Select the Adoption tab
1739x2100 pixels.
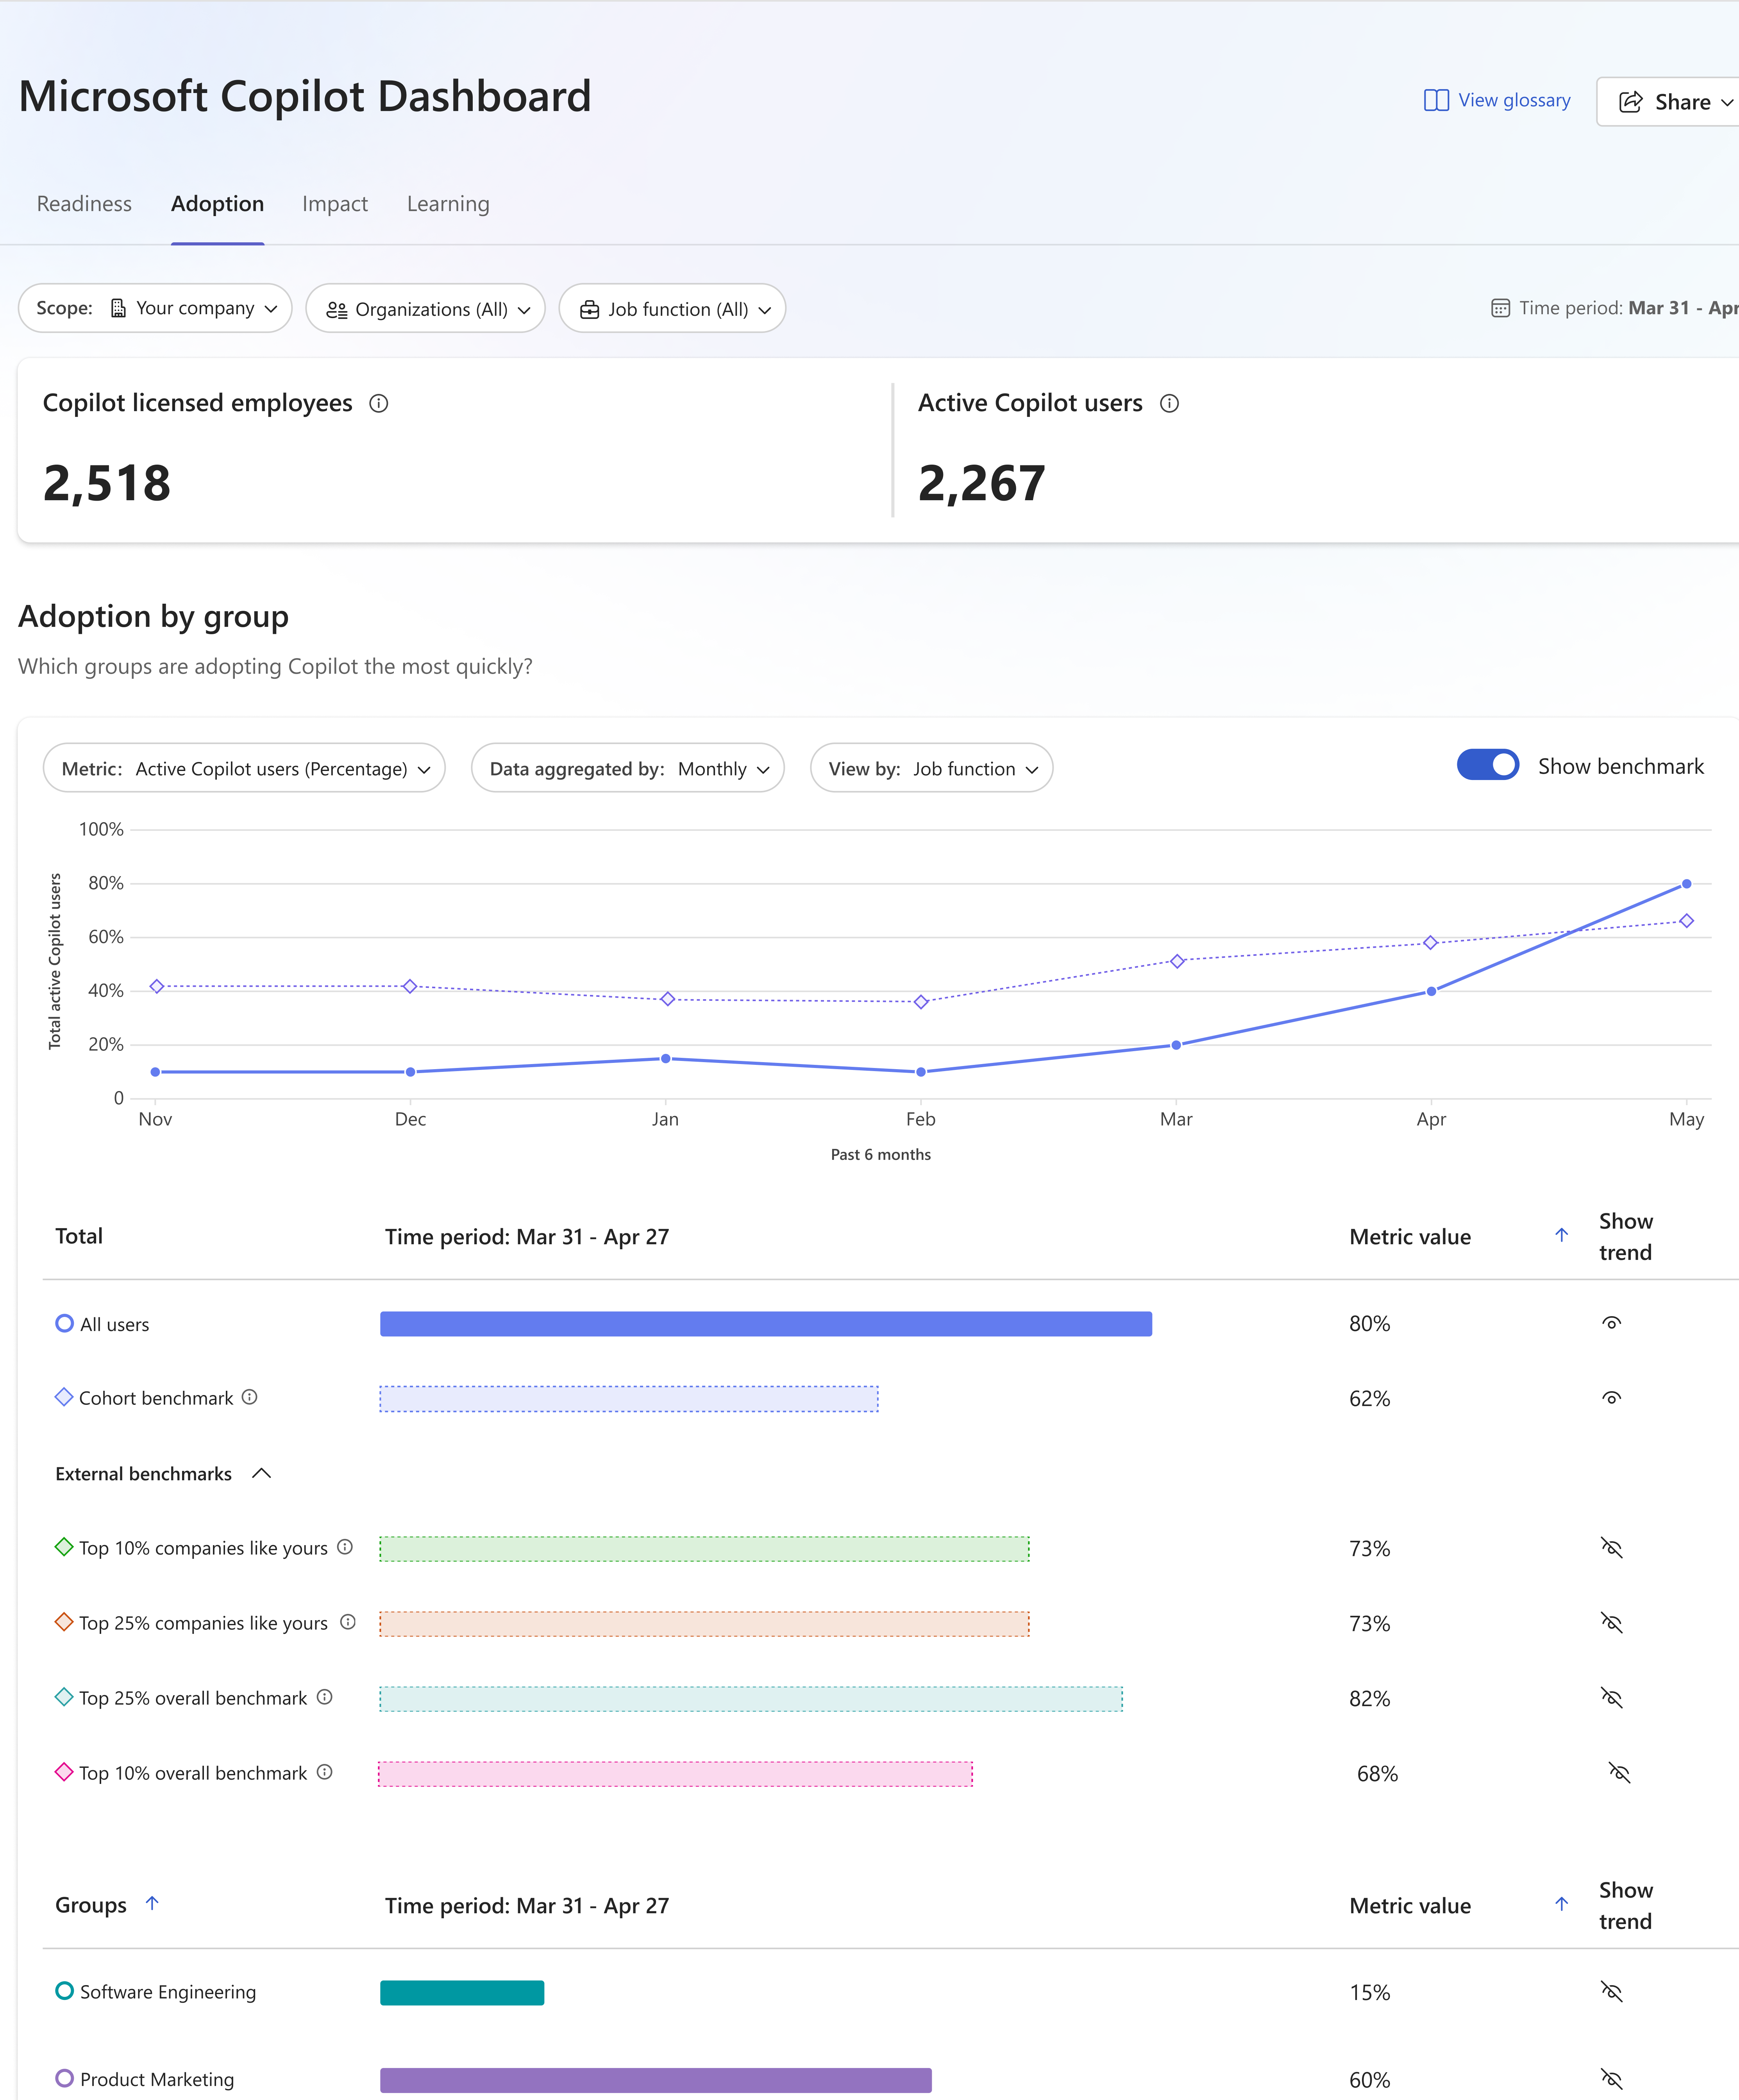[x=217, y=204]
